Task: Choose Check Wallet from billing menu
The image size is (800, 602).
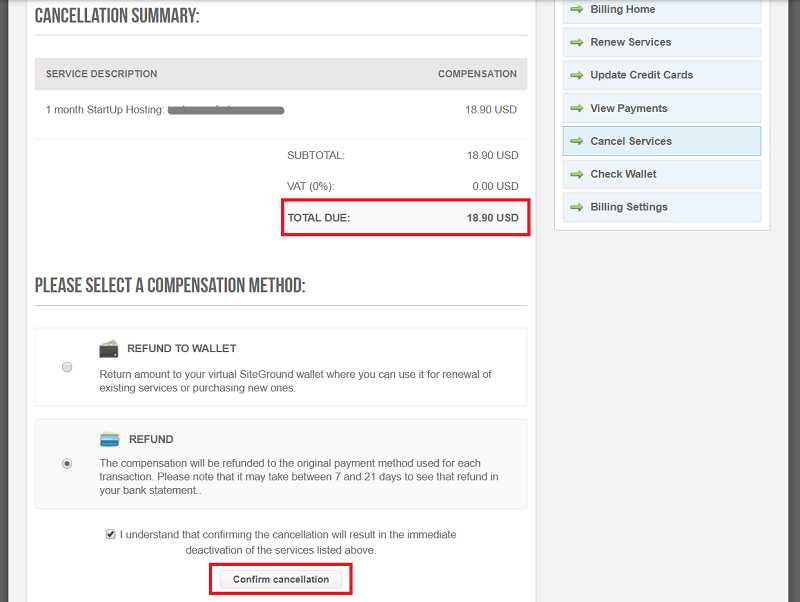Action: click(x=623, y=174)
